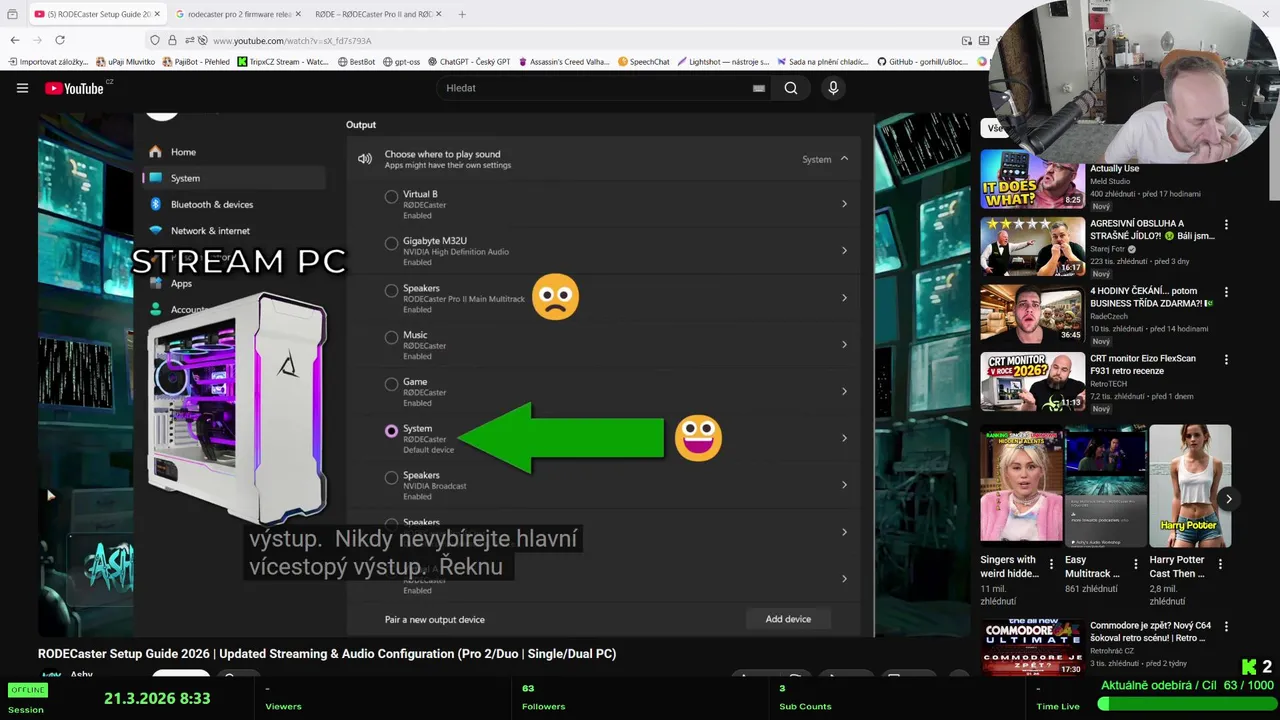
Task: Select Speakers NVIDIA Broadcast radio button
Action: pos(391,478)
